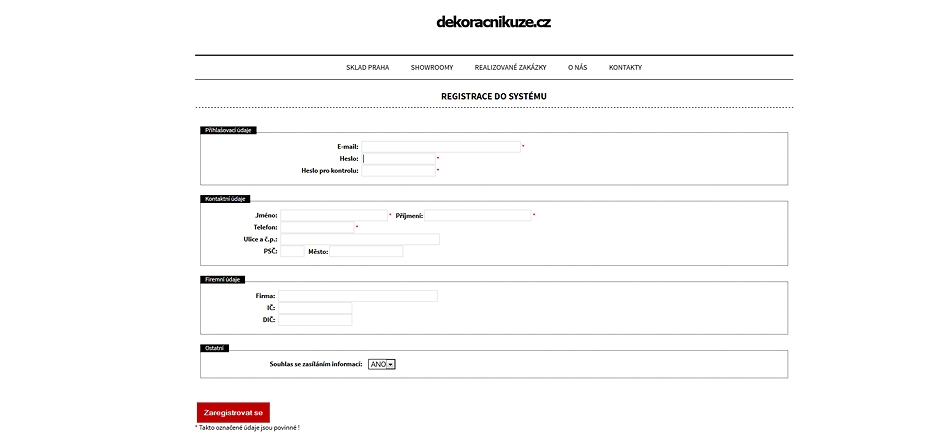The width and height of the screenshot is (950, 441).
Task: Click the Ostatní section label
Action: pos(214,348)
